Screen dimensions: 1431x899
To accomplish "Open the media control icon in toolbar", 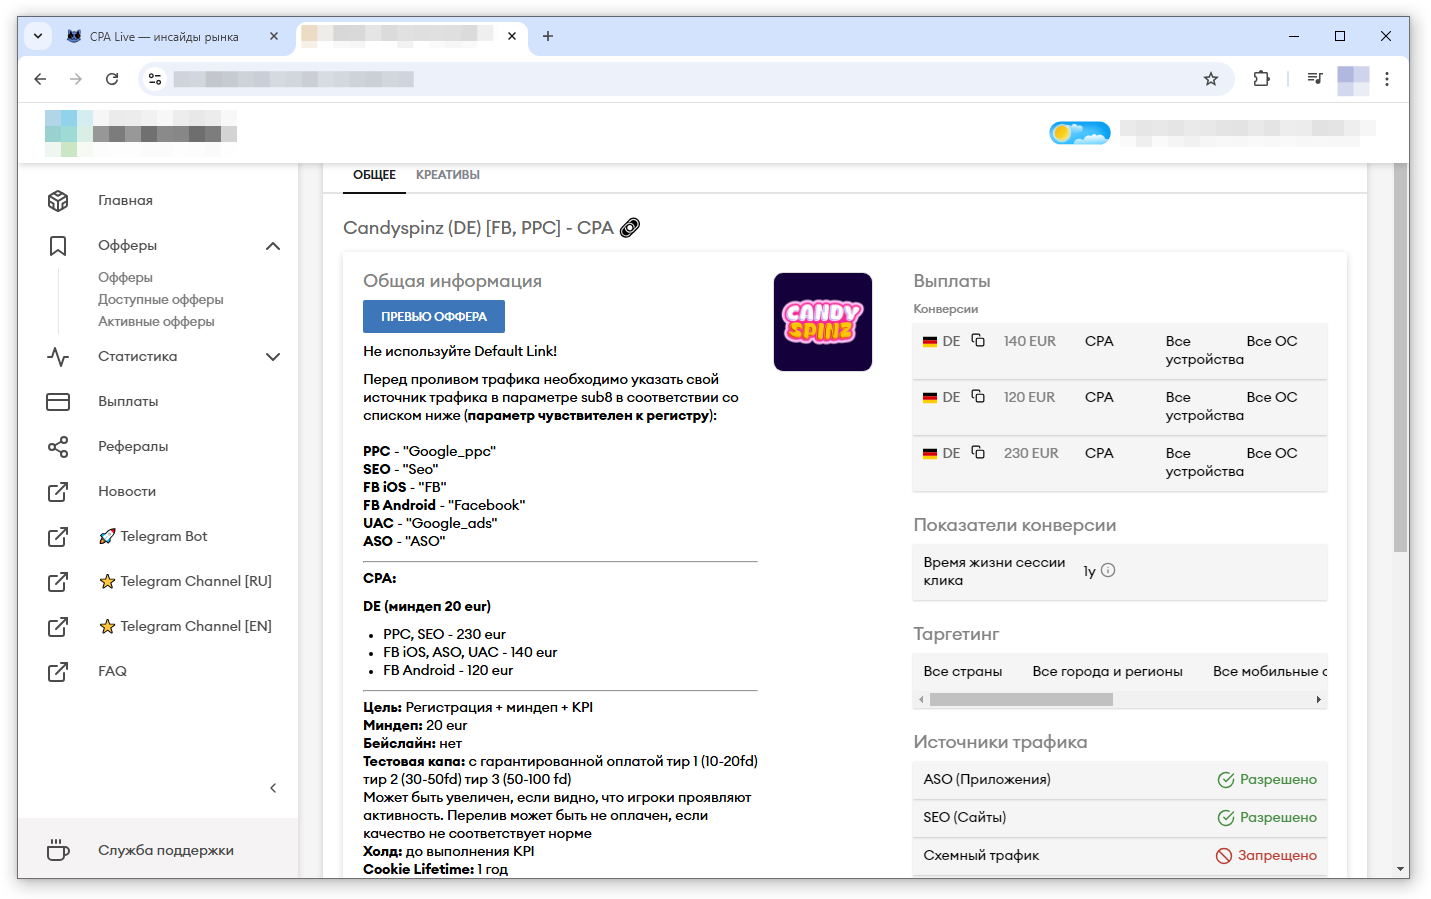I will click(x=1315, y=79).
